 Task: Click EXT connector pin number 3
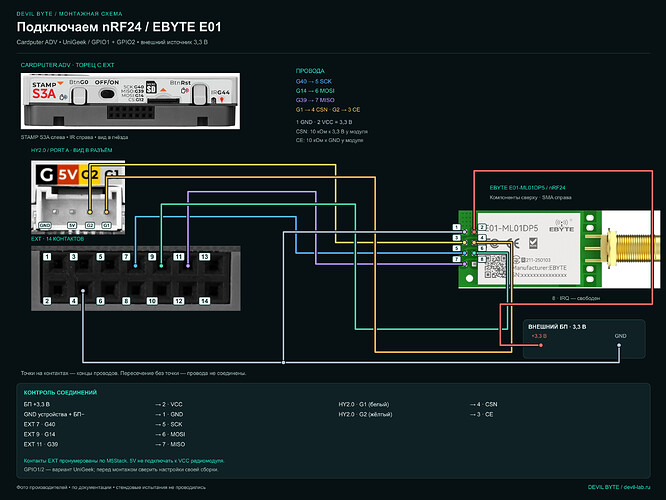73,257
